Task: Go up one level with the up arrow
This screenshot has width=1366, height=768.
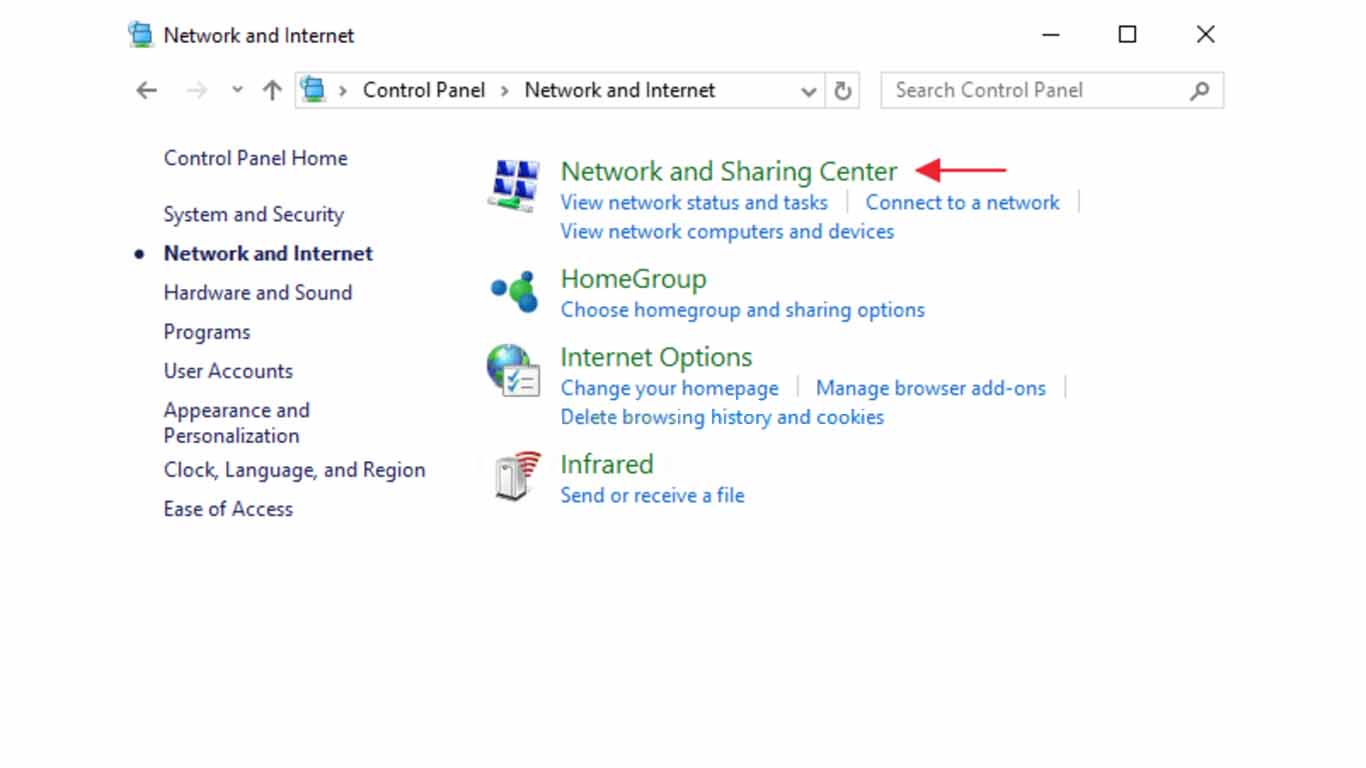Action: click(x=270, y=89)
